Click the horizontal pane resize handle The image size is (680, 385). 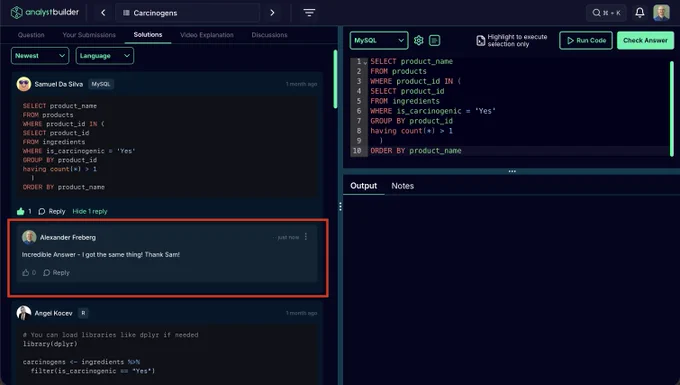point(512,171)
